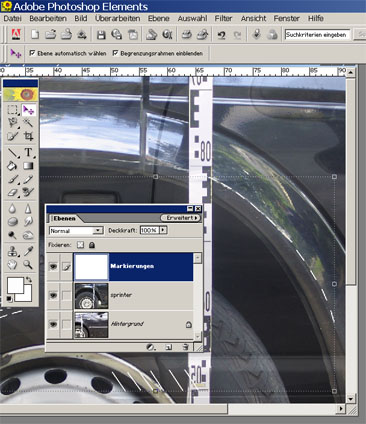Swap foreground and background colors

click(29, 280)
